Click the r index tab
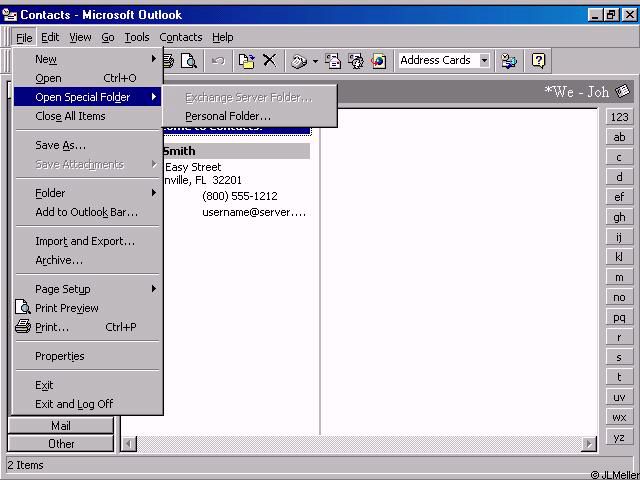Viewport: 640px width, 480px height. click(x=619, y=337)
